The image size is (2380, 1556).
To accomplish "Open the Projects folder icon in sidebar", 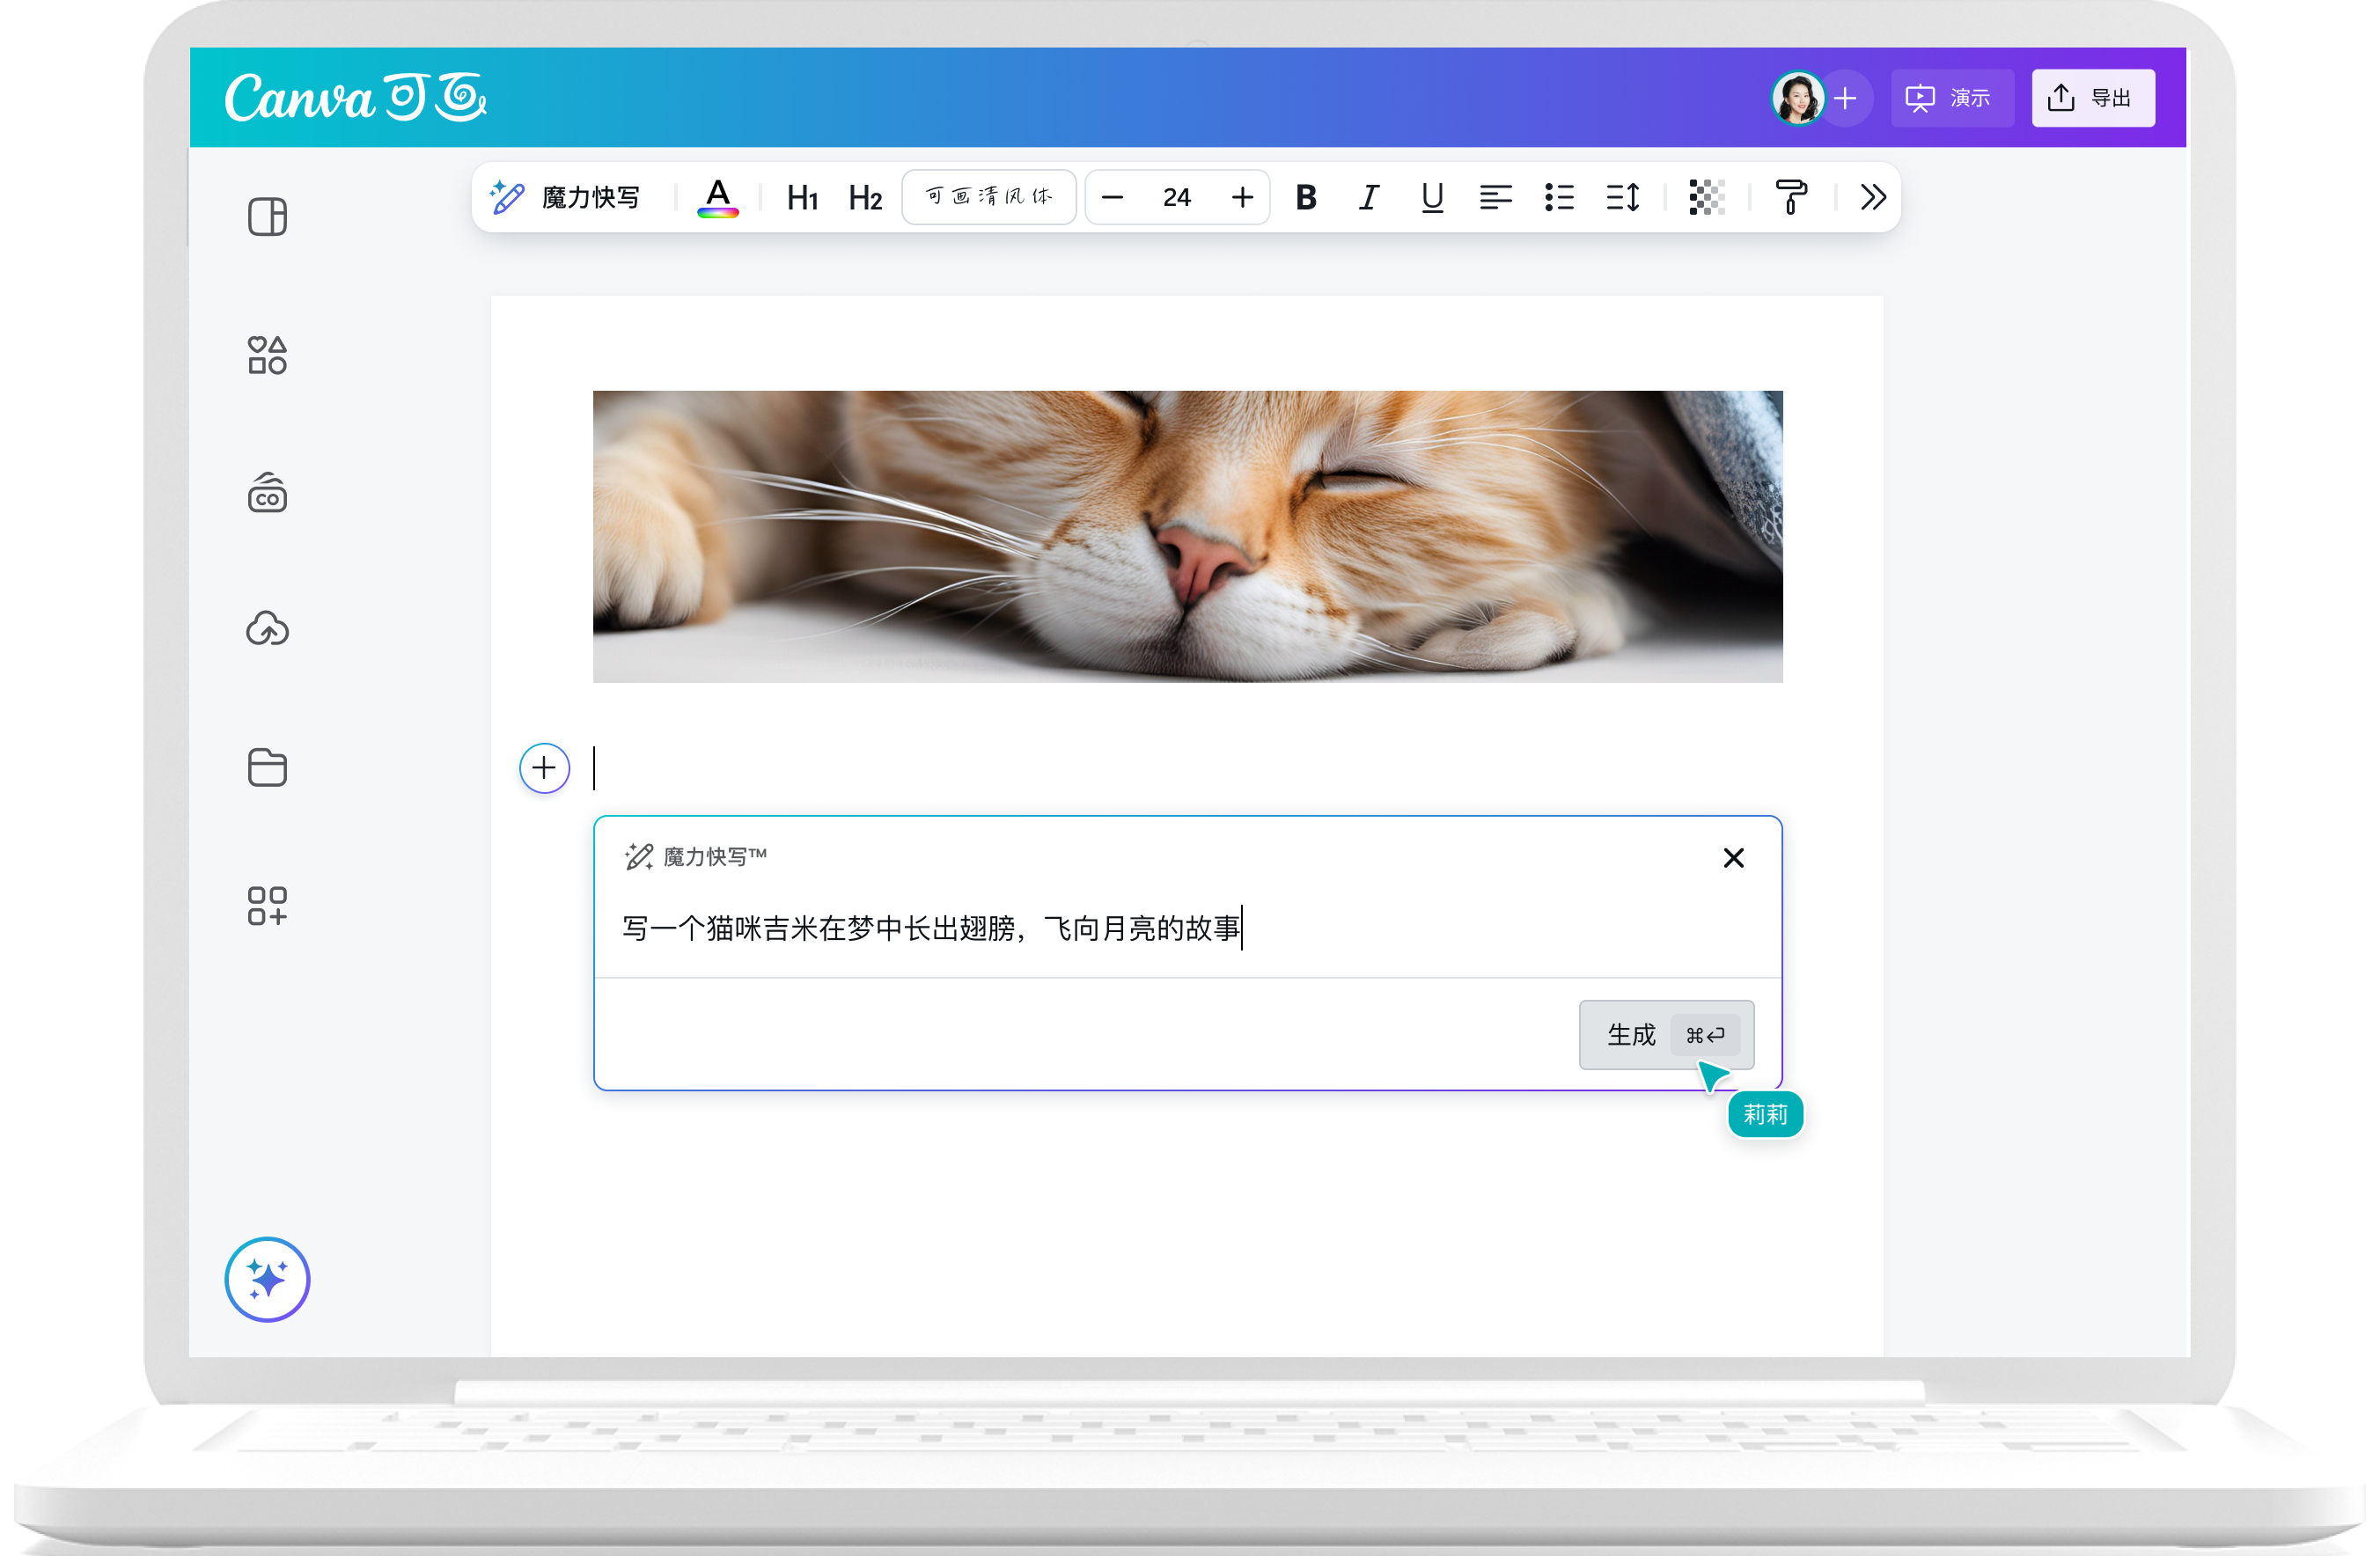I will [267, 767].
